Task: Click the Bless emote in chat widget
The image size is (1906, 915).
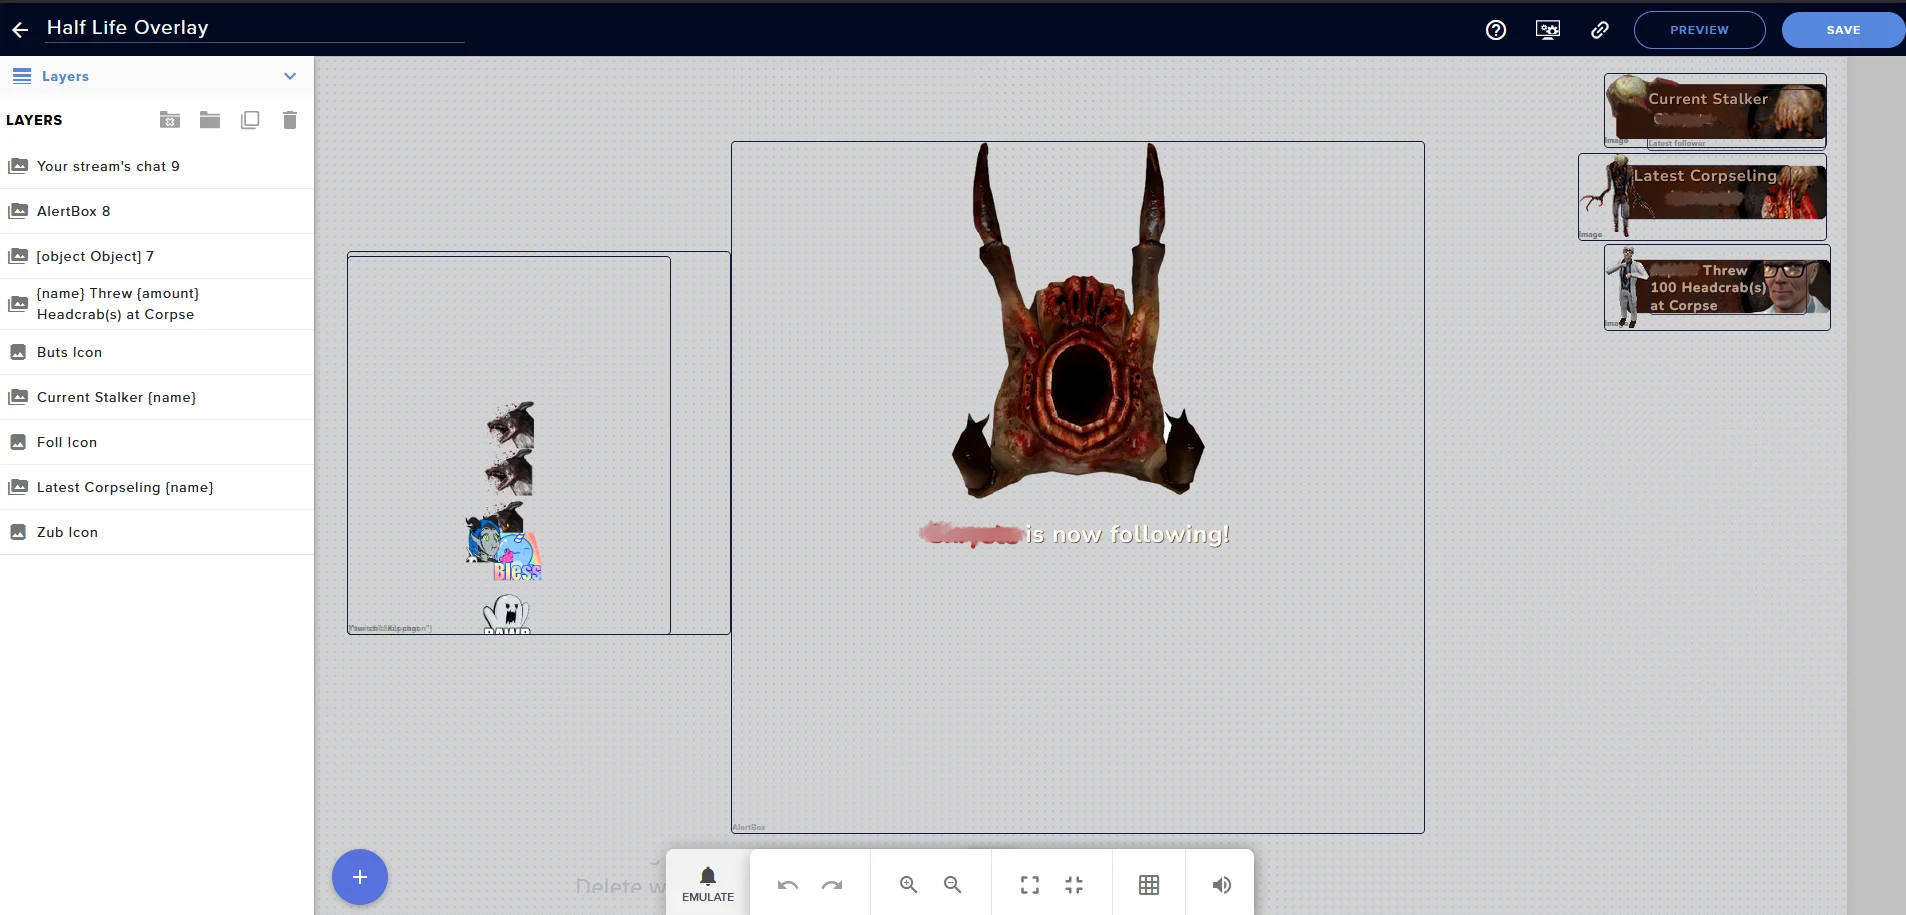Action: (517, 557)
